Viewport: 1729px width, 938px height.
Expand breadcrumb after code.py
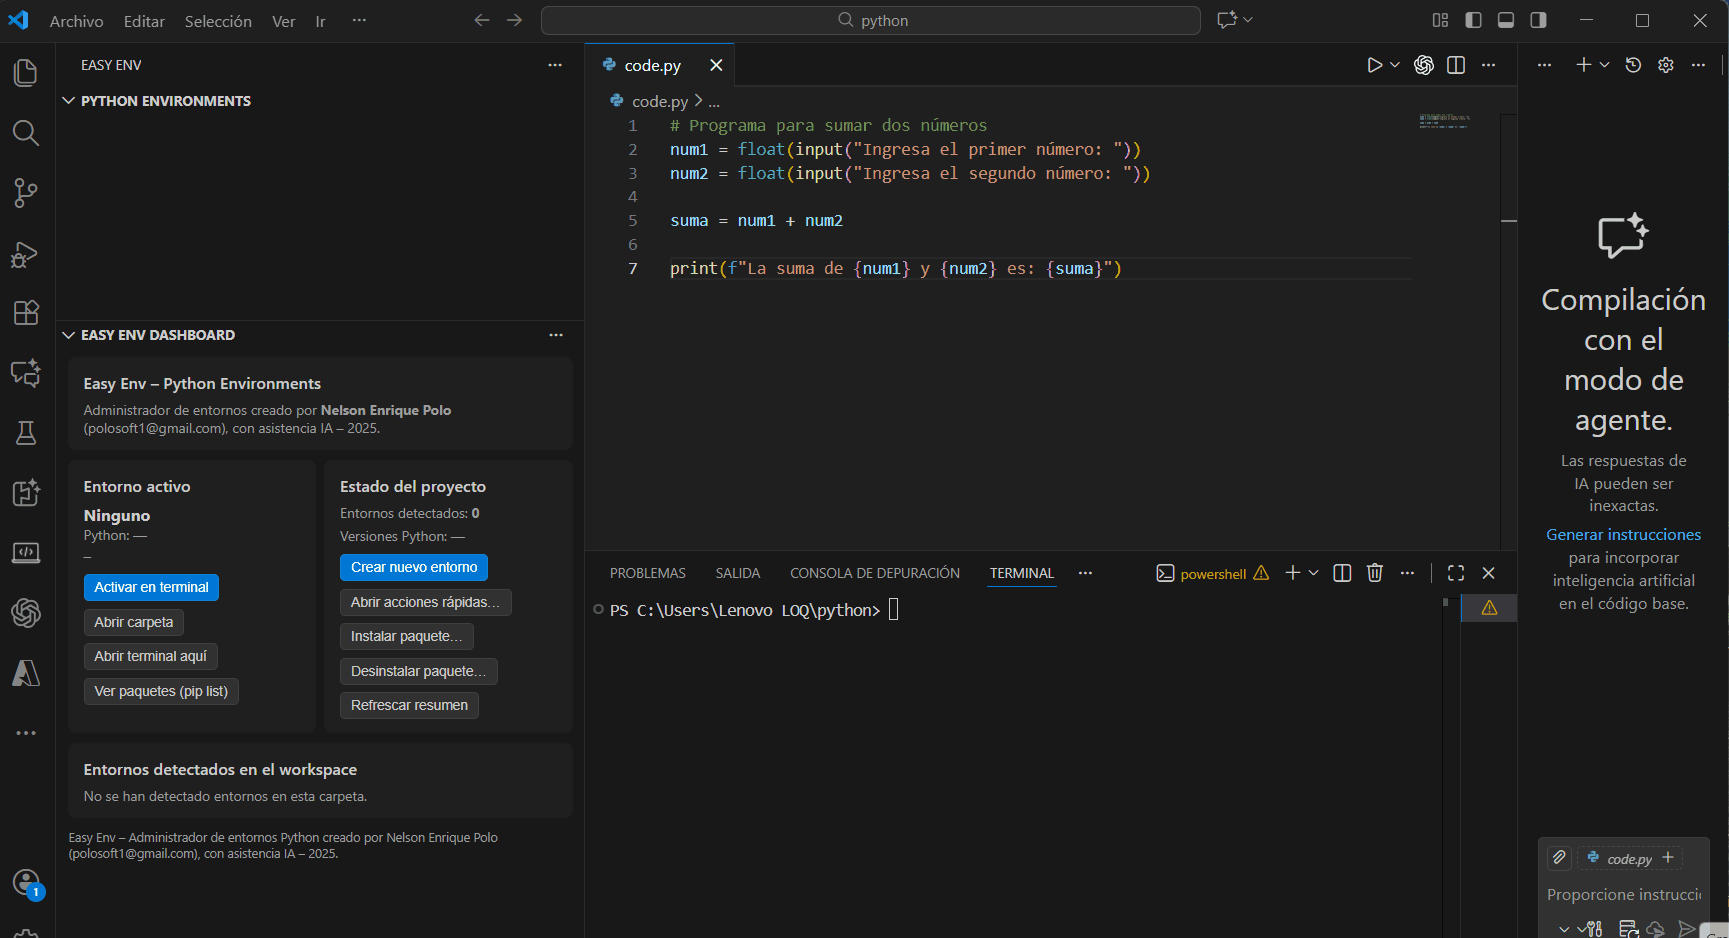pyautogui.click(x=714, y=102)
